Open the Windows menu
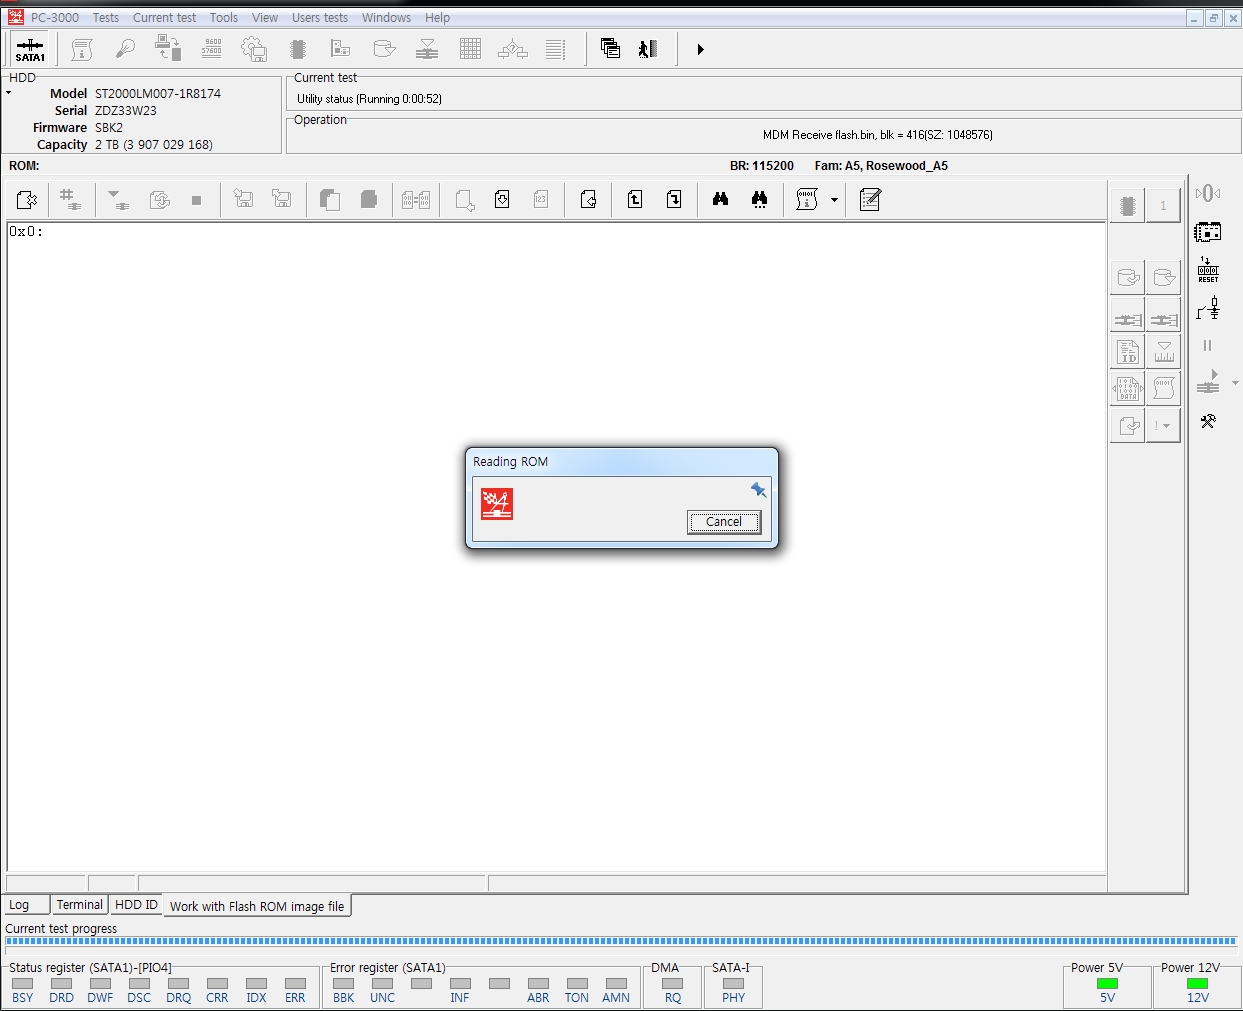Image resolution: width=1243 pixels, height=1011 pixels. [386, 17]
